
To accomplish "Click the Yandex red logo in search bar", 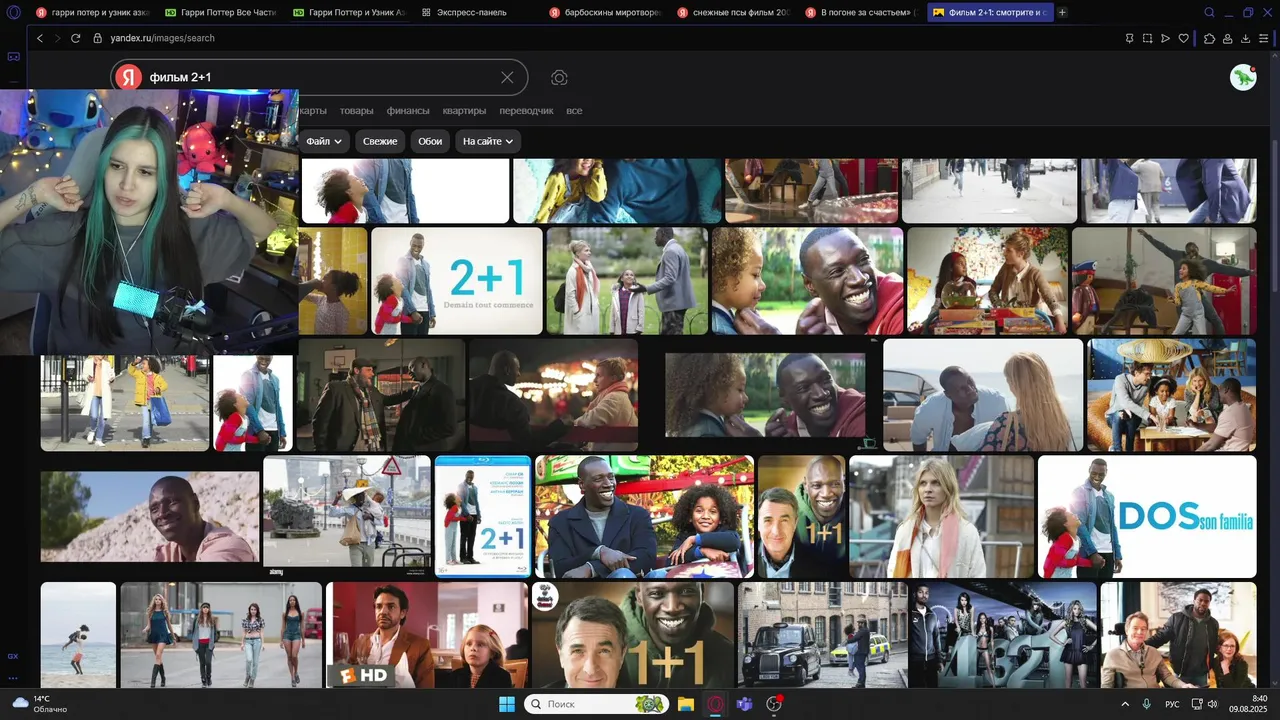I will tap(128, 77).
